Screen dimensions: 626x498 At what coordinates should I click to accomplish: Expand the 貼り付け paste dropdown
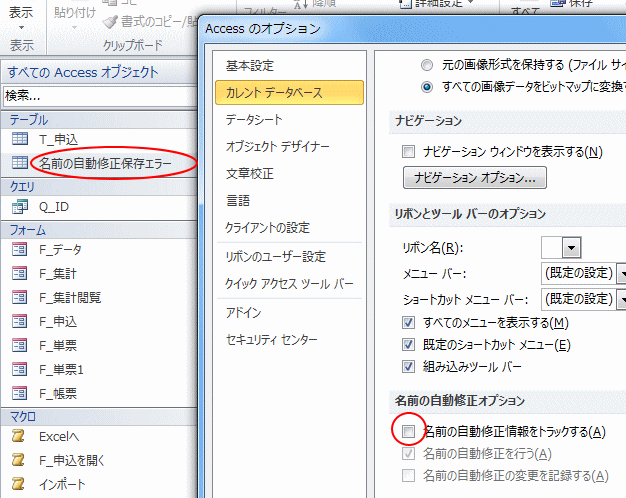click(75, 28)
